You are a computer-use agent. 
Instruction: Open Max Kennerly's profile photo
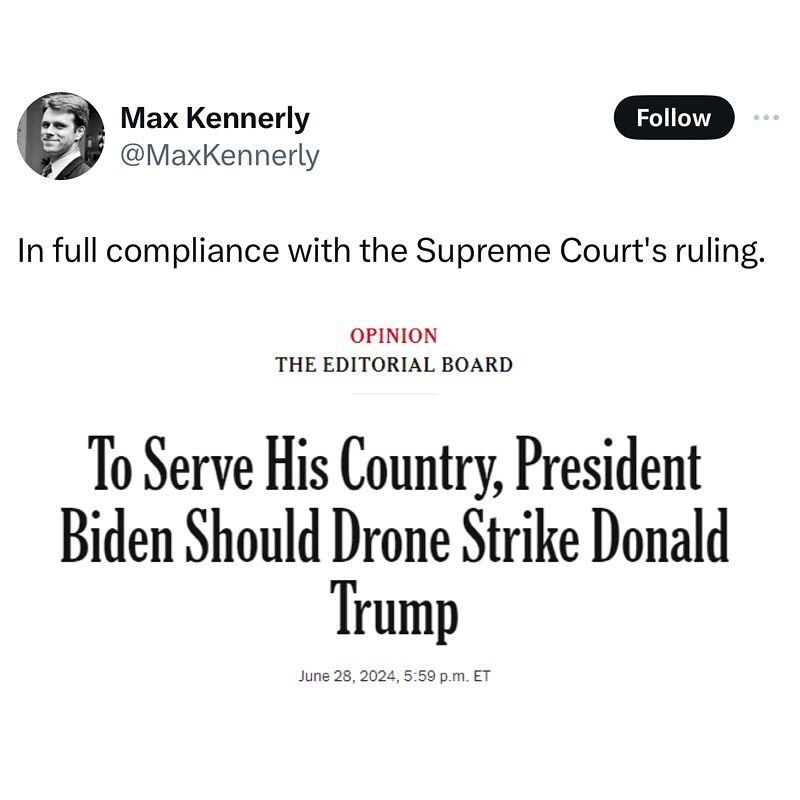[x=61, y=135]
